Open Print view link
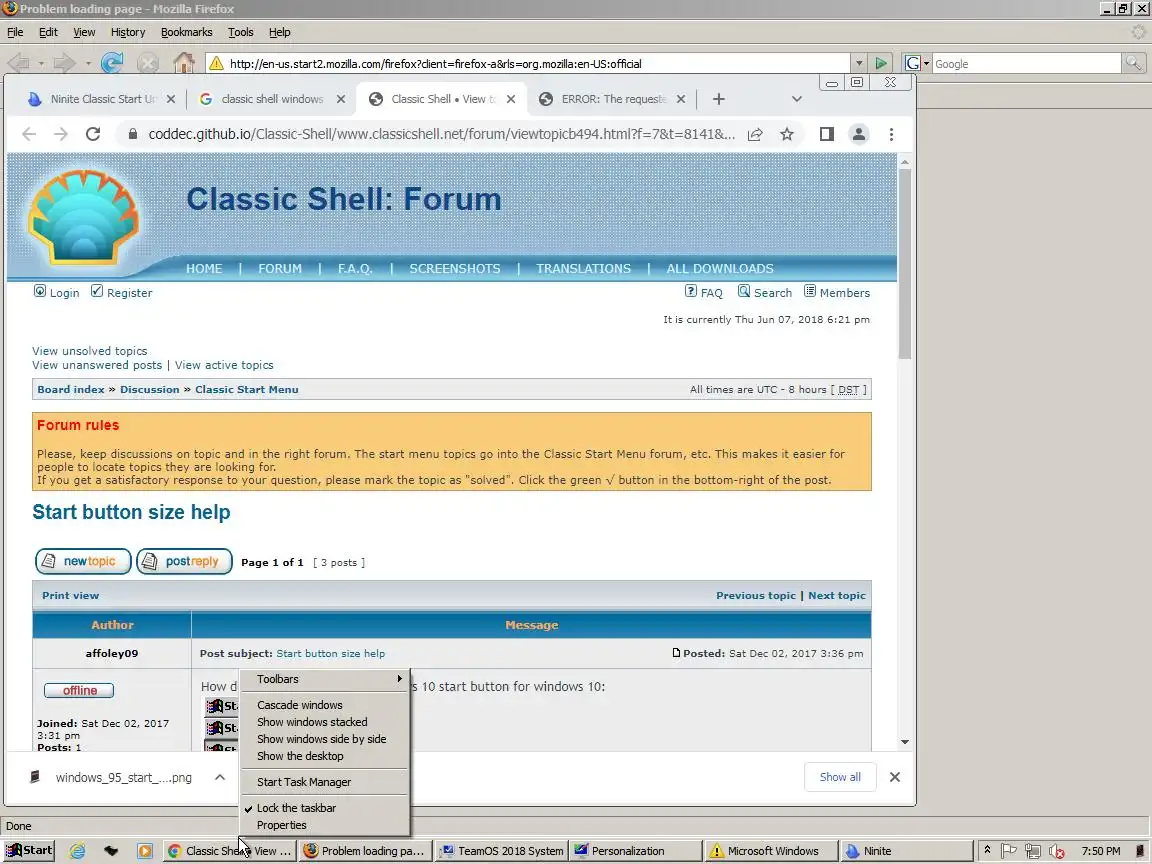 point(71,596)
